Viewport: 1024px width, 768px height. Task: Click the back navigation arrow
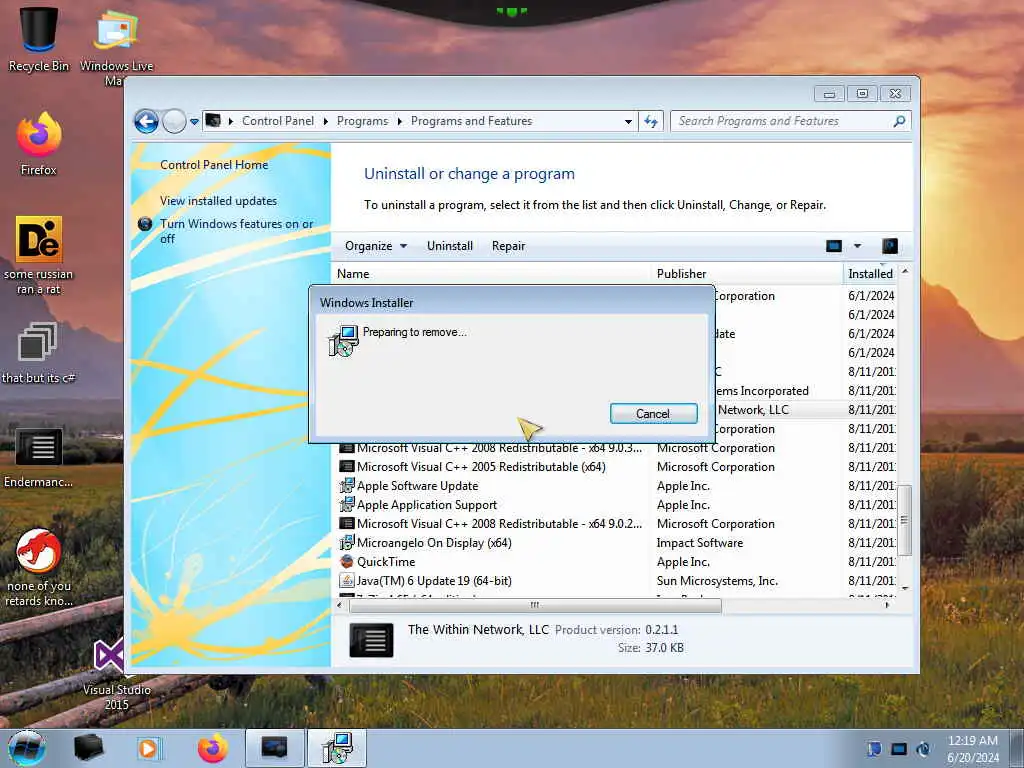pyautogui.click(x=146, y=121)
